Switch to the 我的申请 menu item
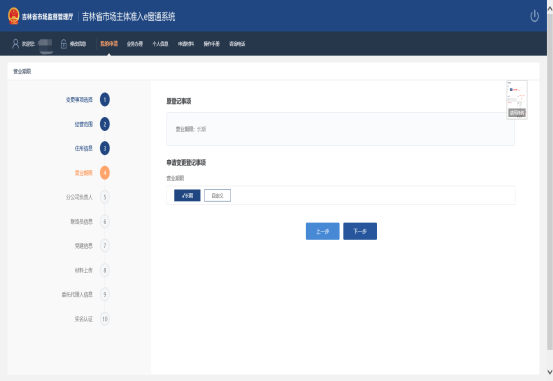Viewport: 553px width, 381px height. (109, 44)
